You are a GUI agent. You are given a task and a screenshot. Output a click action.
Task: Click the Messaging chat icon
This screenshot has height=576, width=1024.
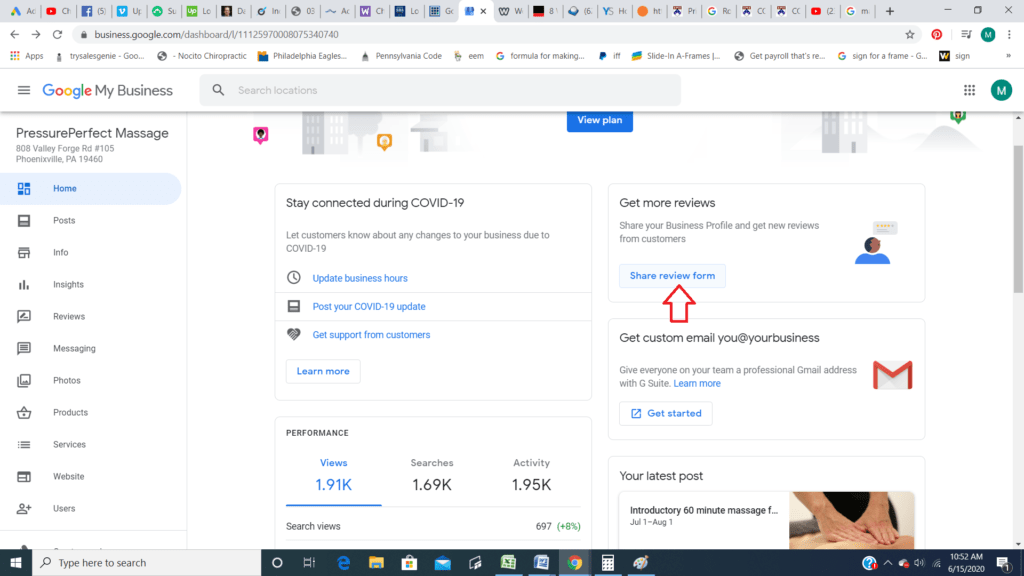[24, 348]
